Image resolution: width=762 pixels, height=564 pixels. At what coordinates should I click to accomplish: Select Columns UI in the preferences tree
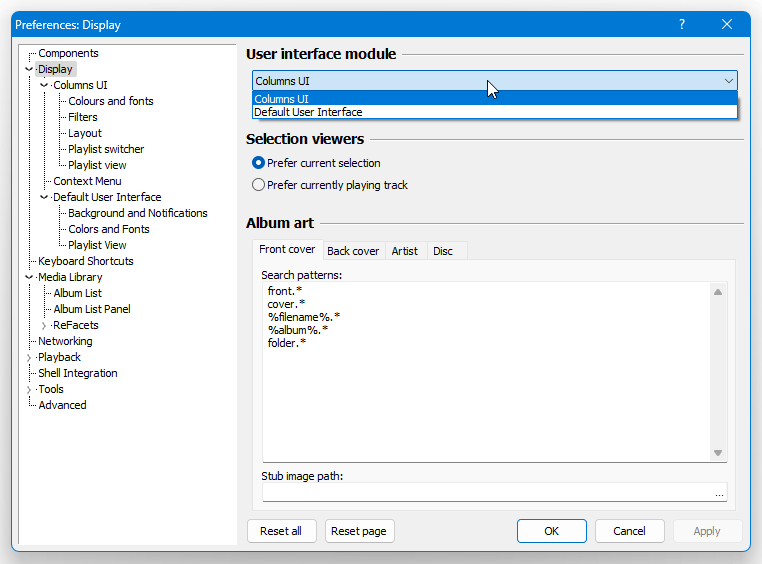click(x=80, y=85)
